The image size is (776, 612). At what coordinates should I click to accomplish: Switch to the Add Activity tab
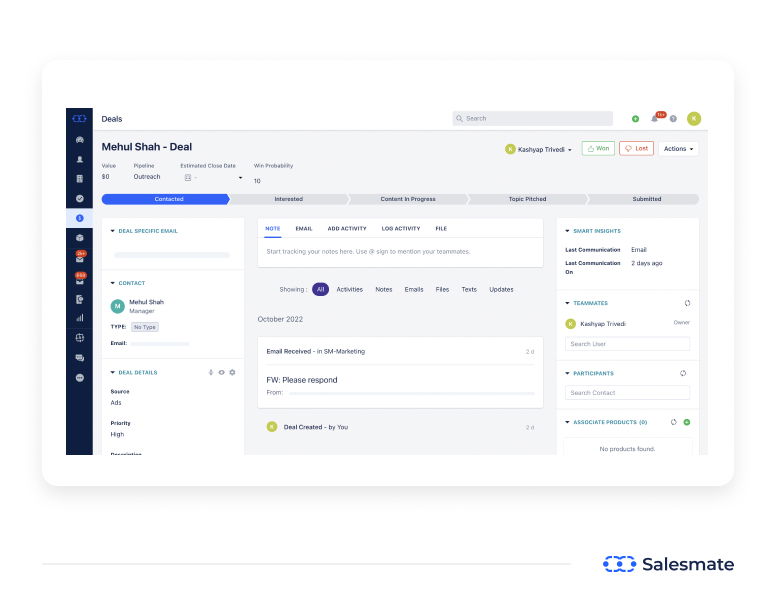coord(347,229)
